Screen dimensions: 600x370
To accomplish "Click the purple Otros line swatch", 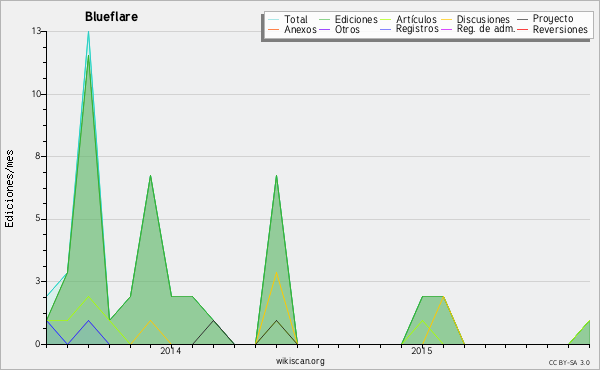I will click(x=324, y=29).
